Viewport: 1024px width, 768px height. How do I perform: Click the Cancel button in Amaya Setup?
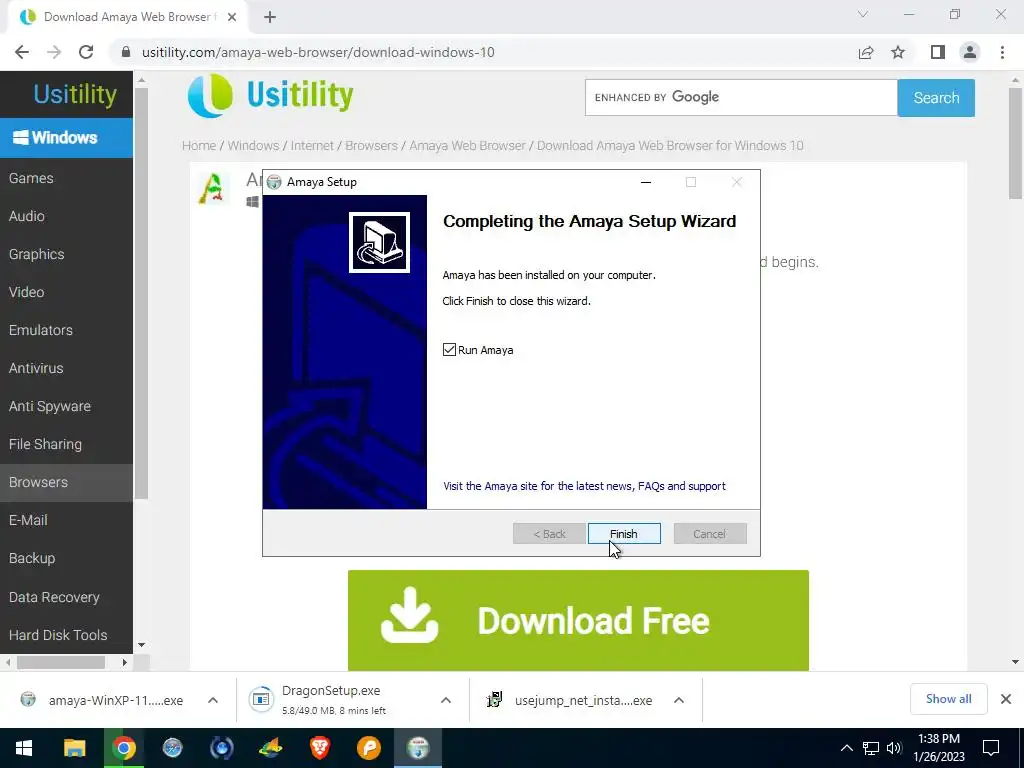tap(710, 534)
